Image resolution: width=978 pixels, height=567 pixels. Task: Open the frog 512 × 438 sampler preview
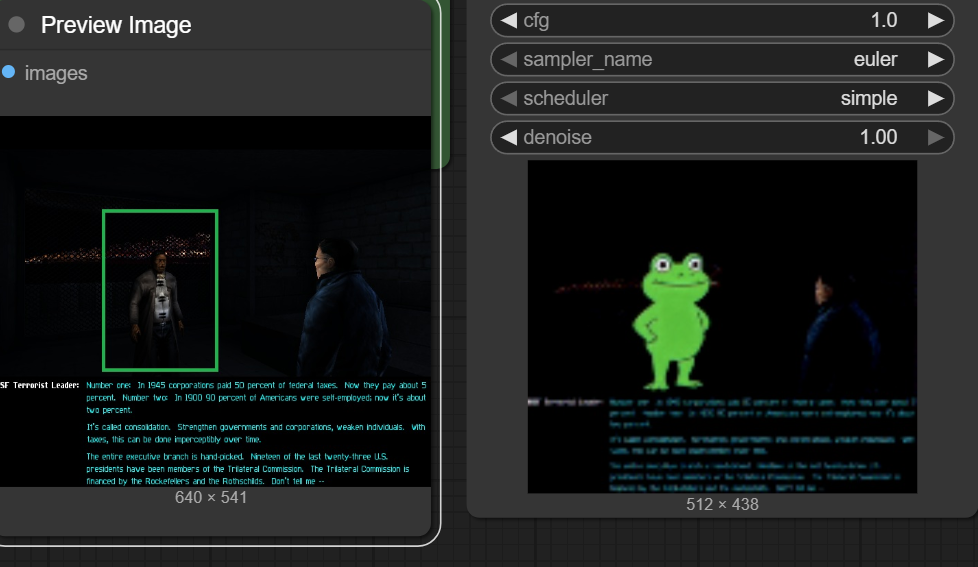[722, 327]
